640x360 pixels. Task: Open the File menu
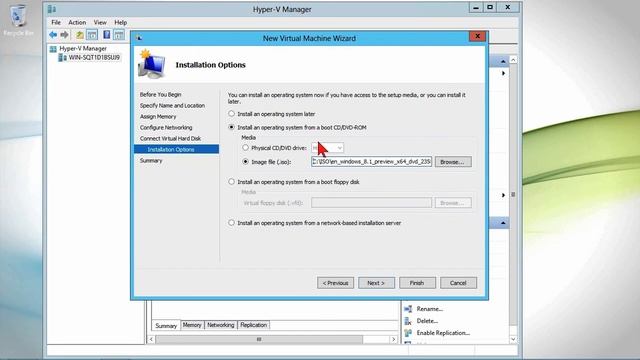56,22
